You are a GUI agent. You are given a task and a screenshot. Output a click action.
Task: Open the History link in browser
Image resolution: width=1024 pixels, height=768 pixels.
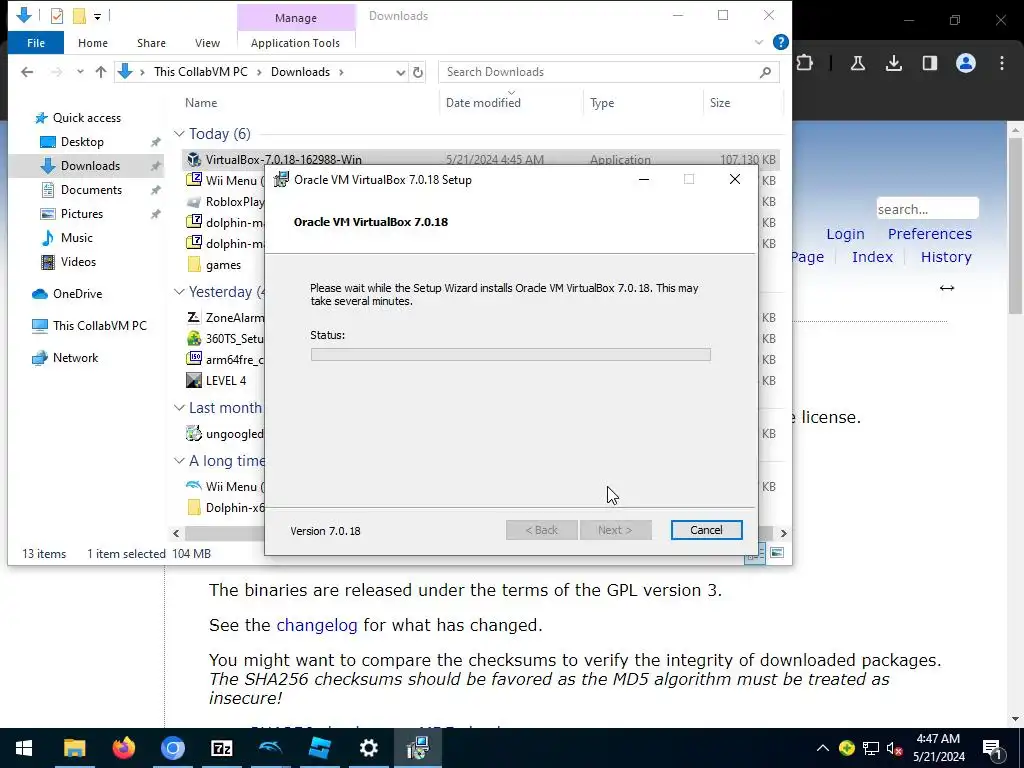[x=946, y=257]
